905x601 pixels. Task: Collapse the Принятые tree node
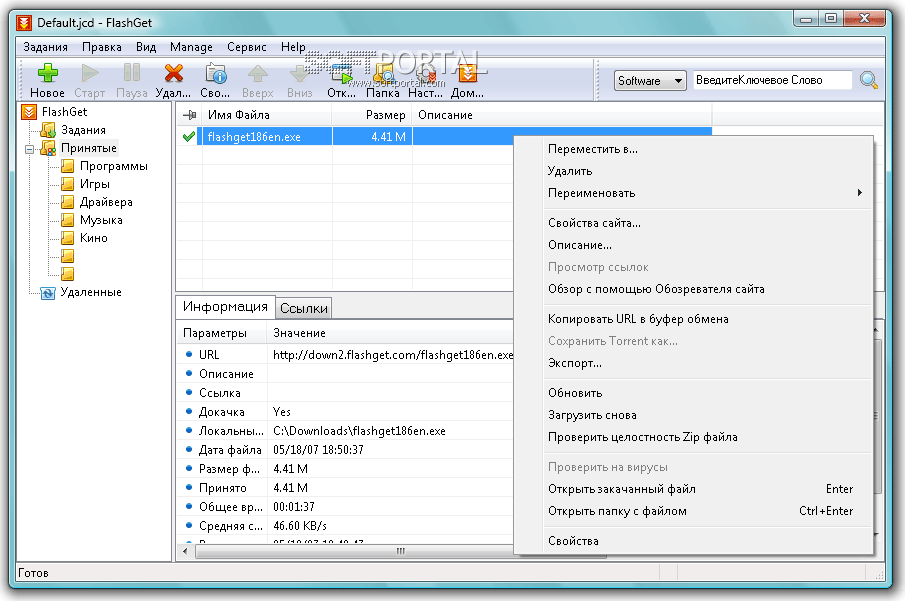pos(29,150)
